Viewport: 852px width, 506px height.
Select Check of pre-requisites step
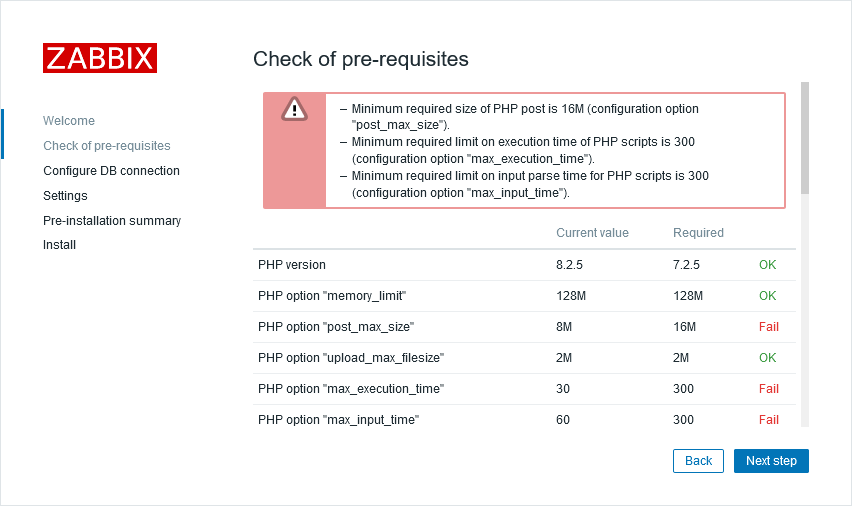coord(107,146)
